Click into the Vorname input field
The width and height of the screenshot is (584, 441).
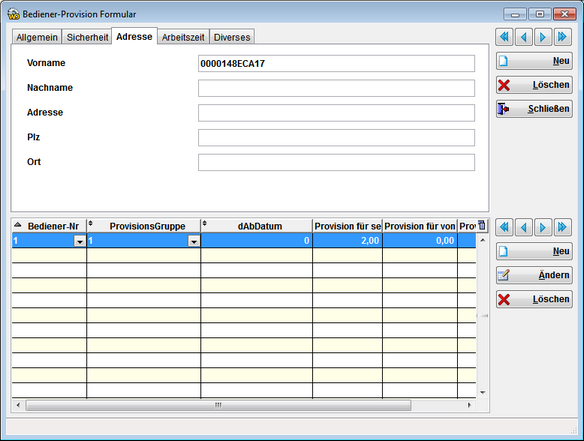[x=336, y=64]
